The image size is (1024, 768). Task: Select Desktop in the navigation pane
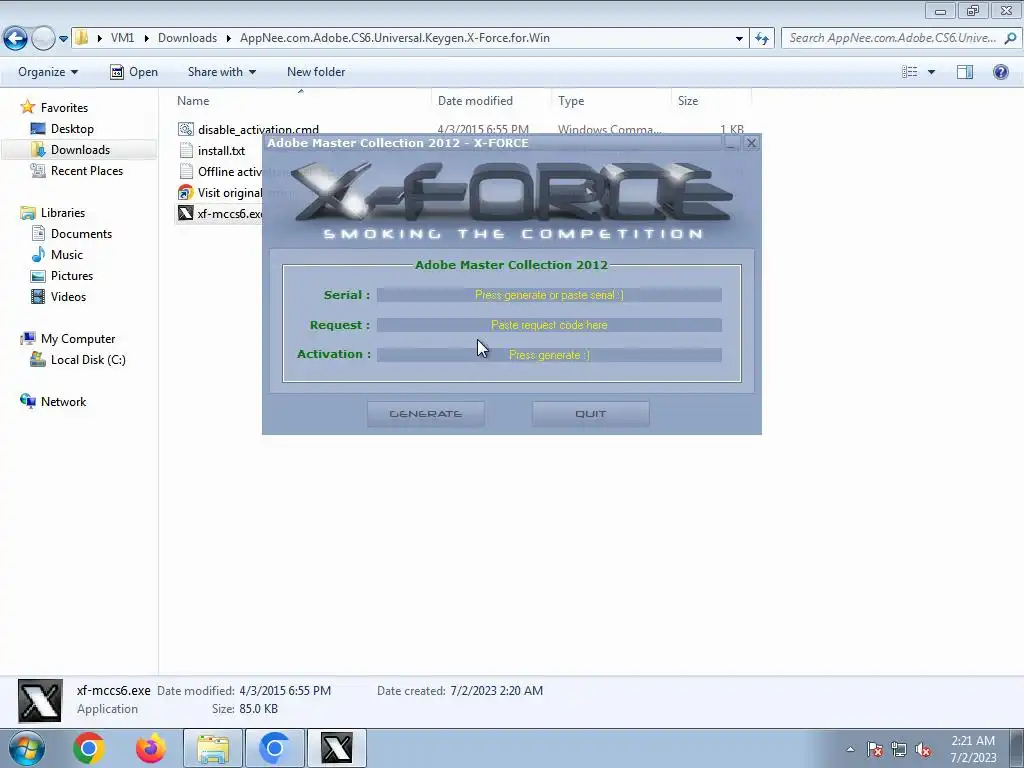pos(72,129)
